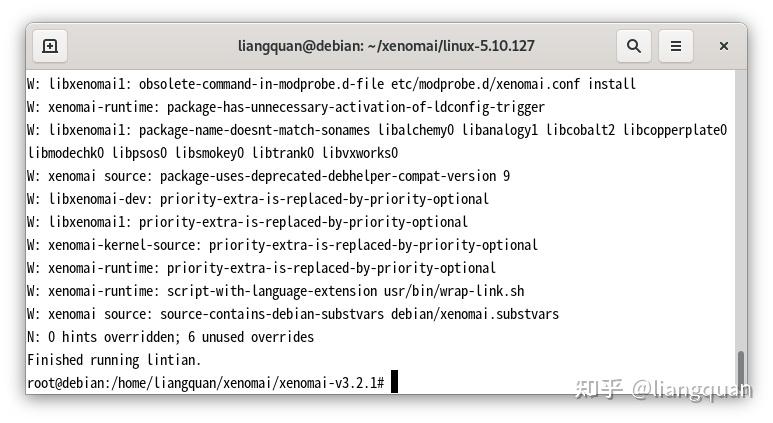Image resolution: width=773 pixels, height=423 pixels.
Task: Click the source-contains-debian-substvars warning line
Action: point(292,314)
